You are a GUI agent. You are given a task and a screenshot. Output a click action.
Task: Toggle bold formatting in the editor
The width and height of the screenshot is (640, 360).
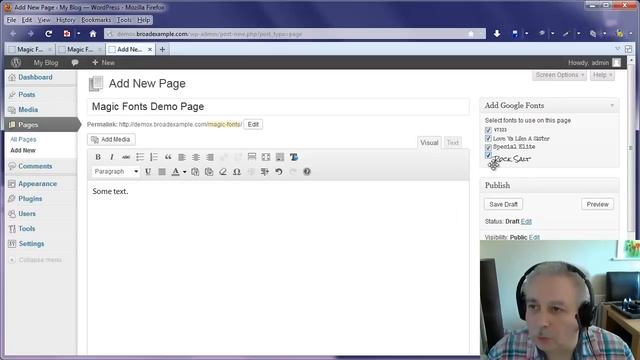(x=98, y=157)
